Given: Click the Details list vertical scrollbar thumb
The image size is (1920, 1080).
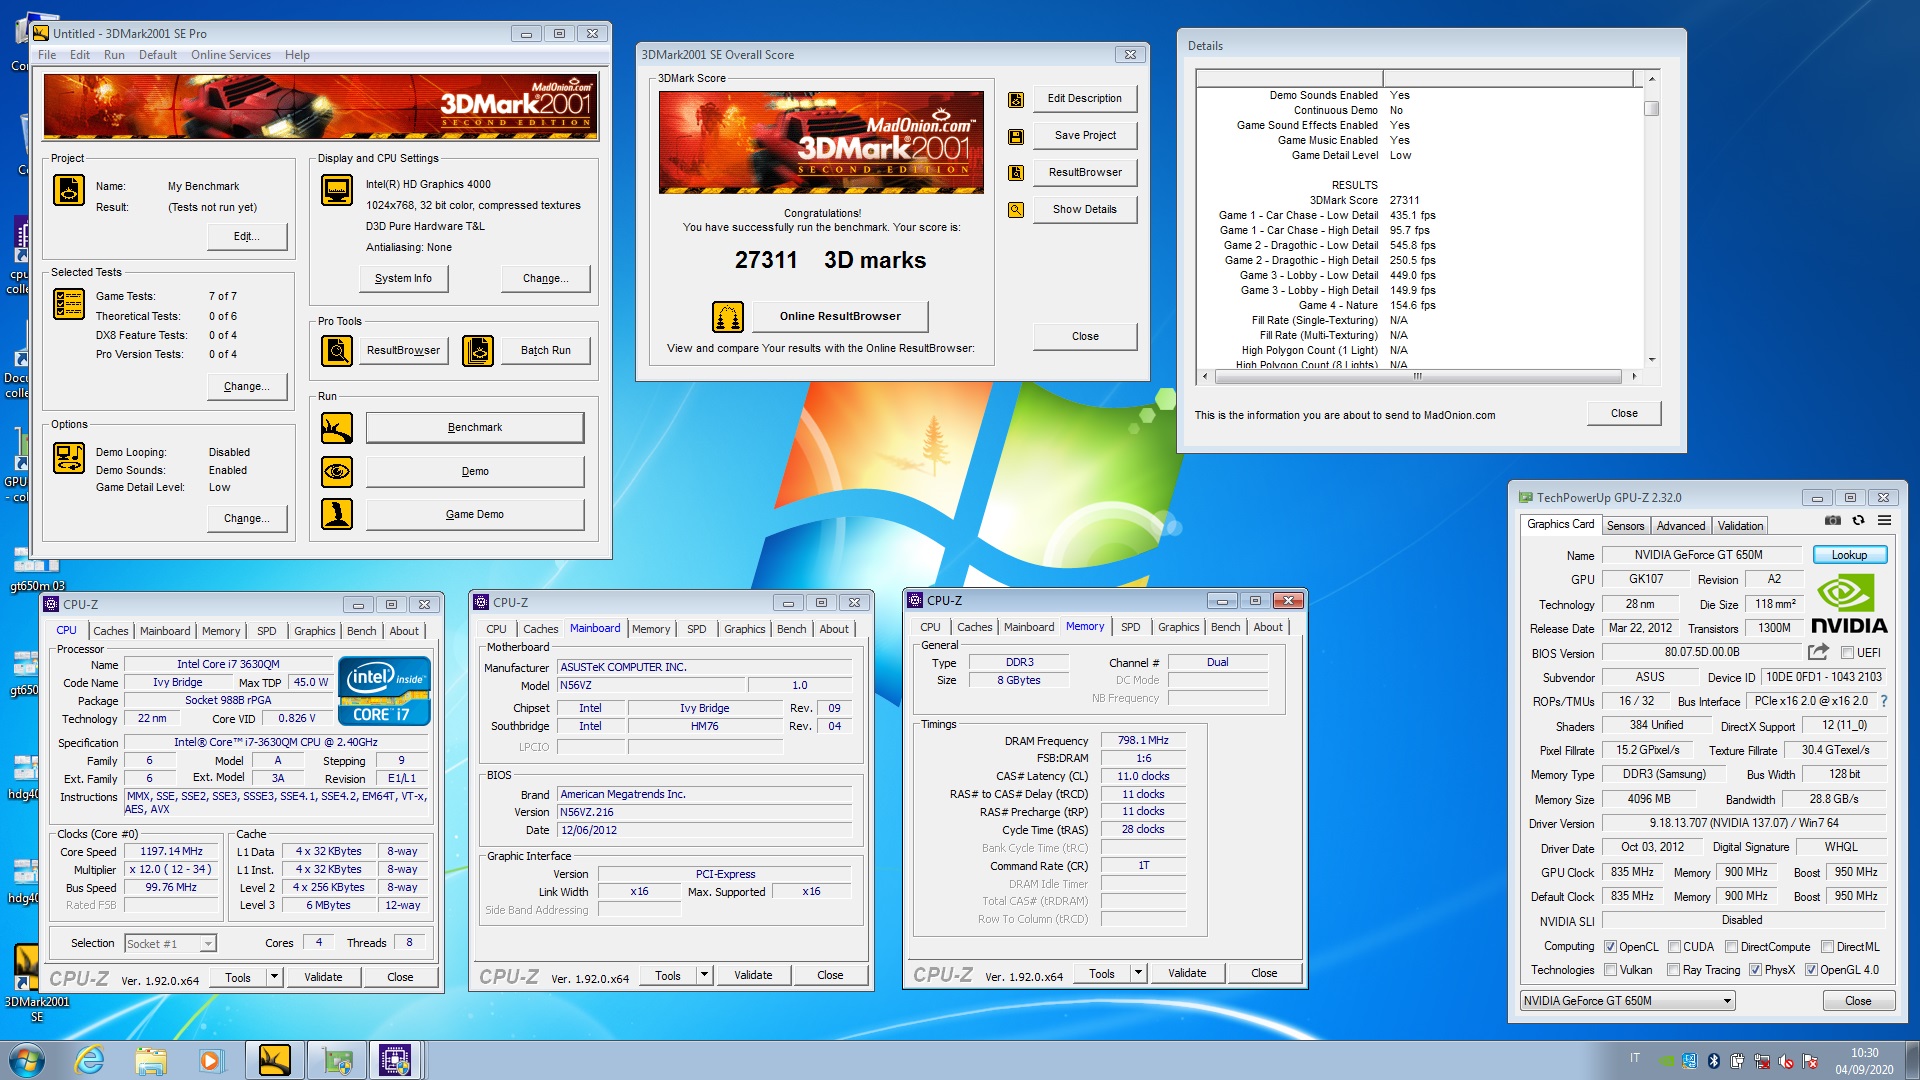Looking at the screenshot, I should pos(1652,108).
